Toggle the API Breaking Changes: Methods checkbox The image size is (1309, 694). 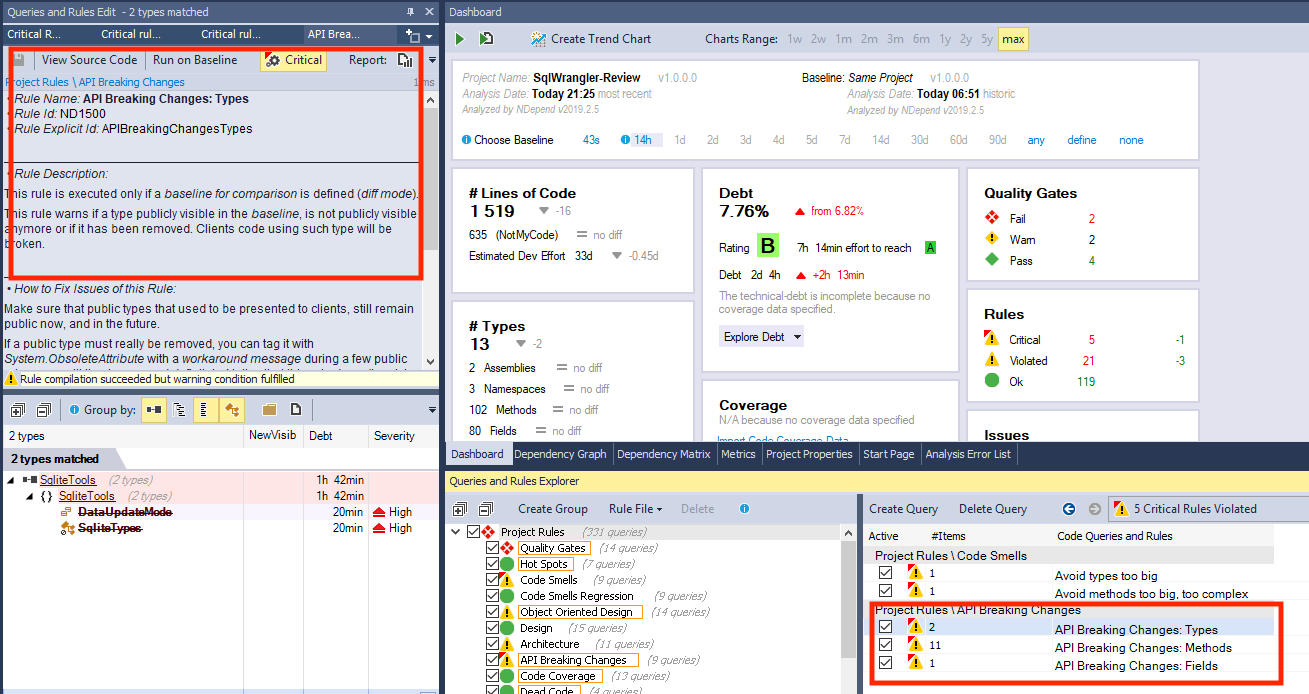point(885,647)
